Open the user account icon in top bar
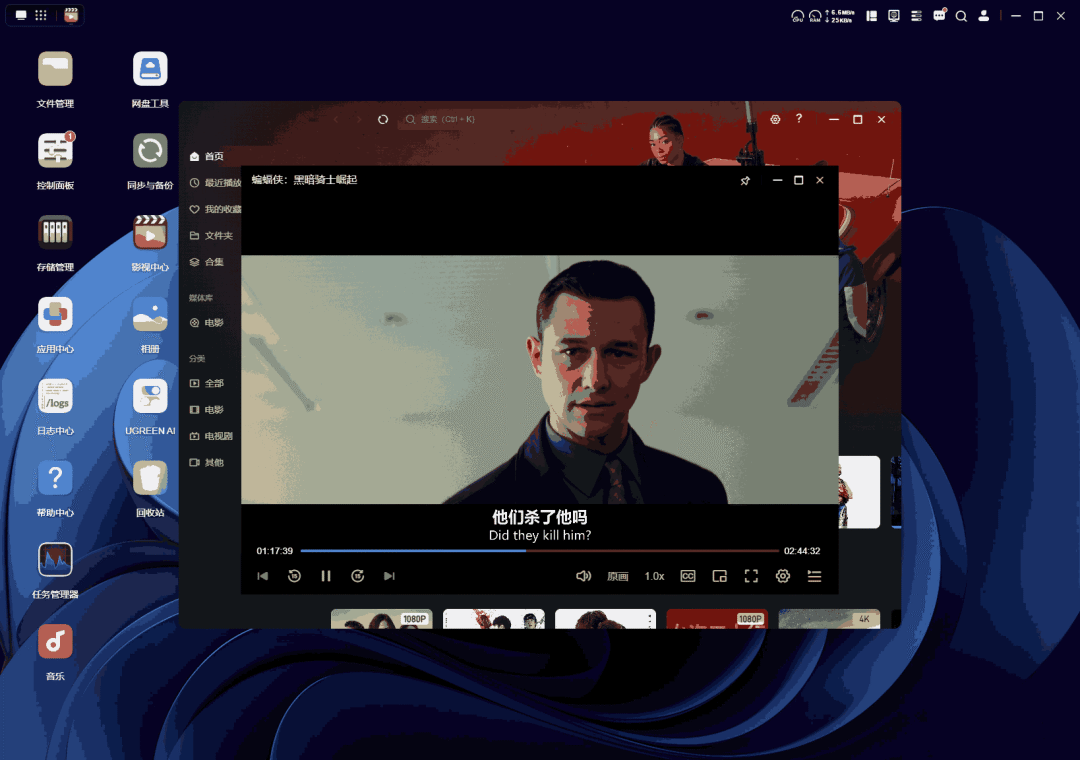Screen dimensions: 1080x760 point(984,16)
